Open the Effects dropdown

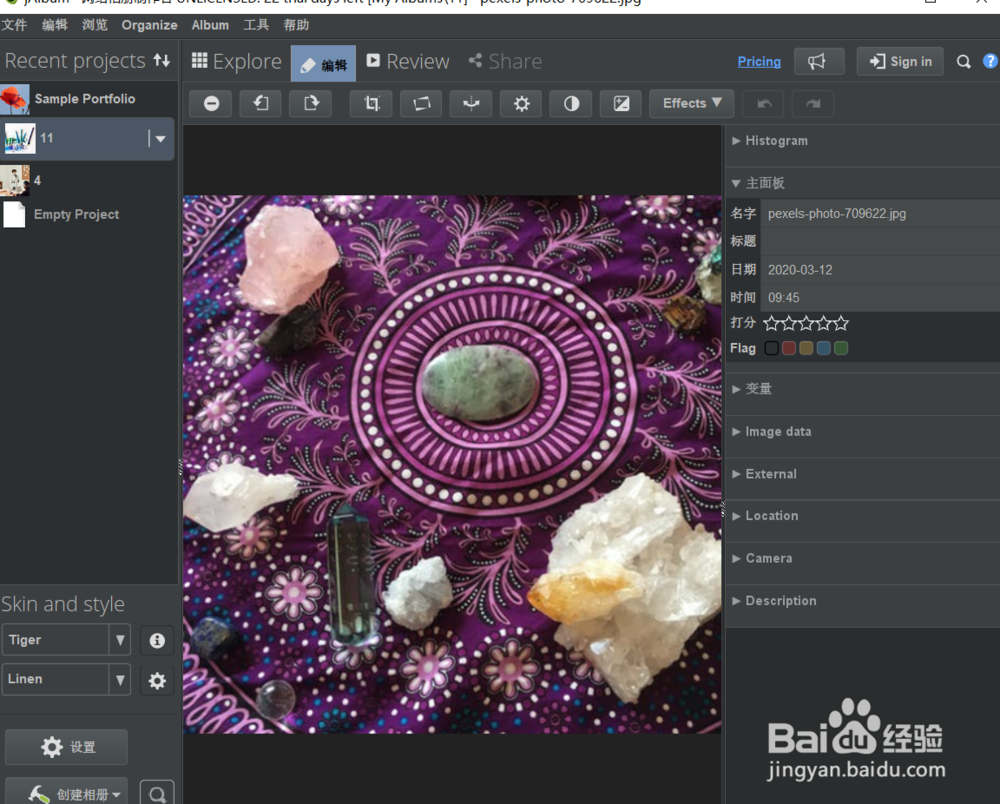coord(691,103)
